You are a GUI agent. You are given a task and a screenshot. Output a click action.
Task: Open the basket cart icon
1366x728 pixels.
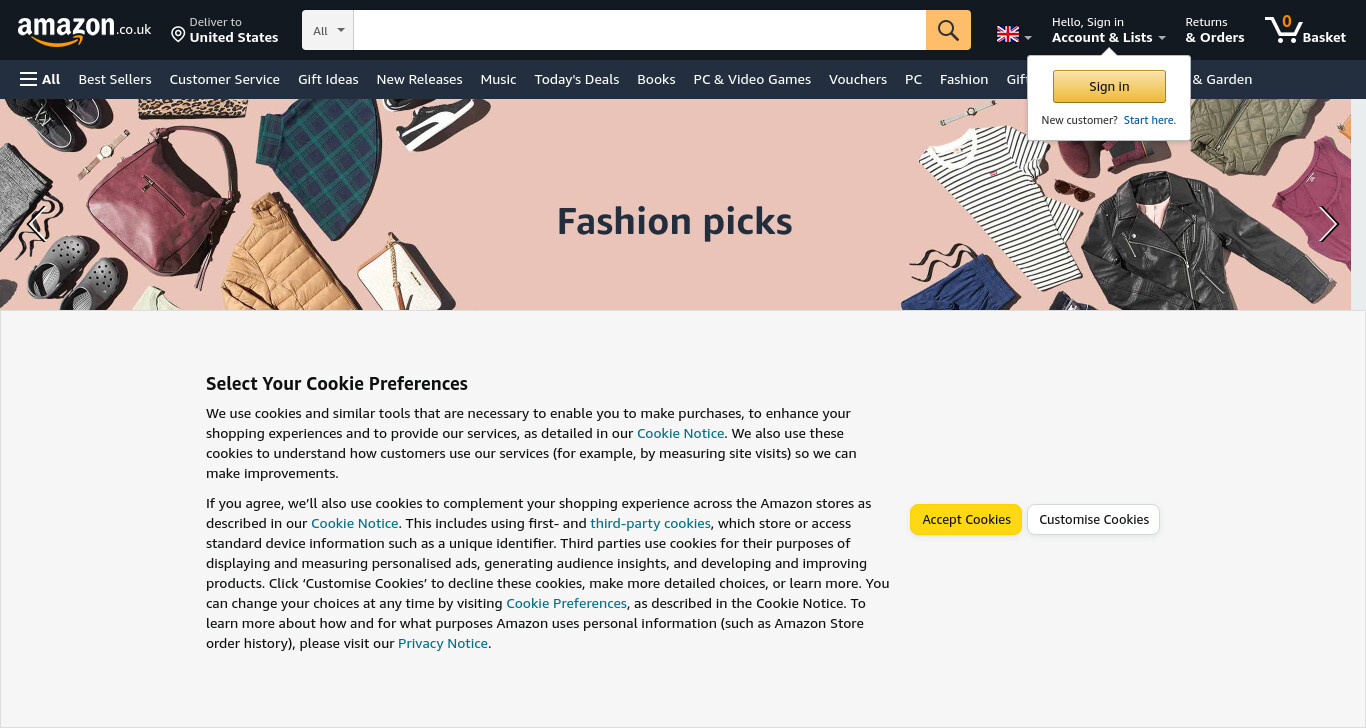point(1305,30)
